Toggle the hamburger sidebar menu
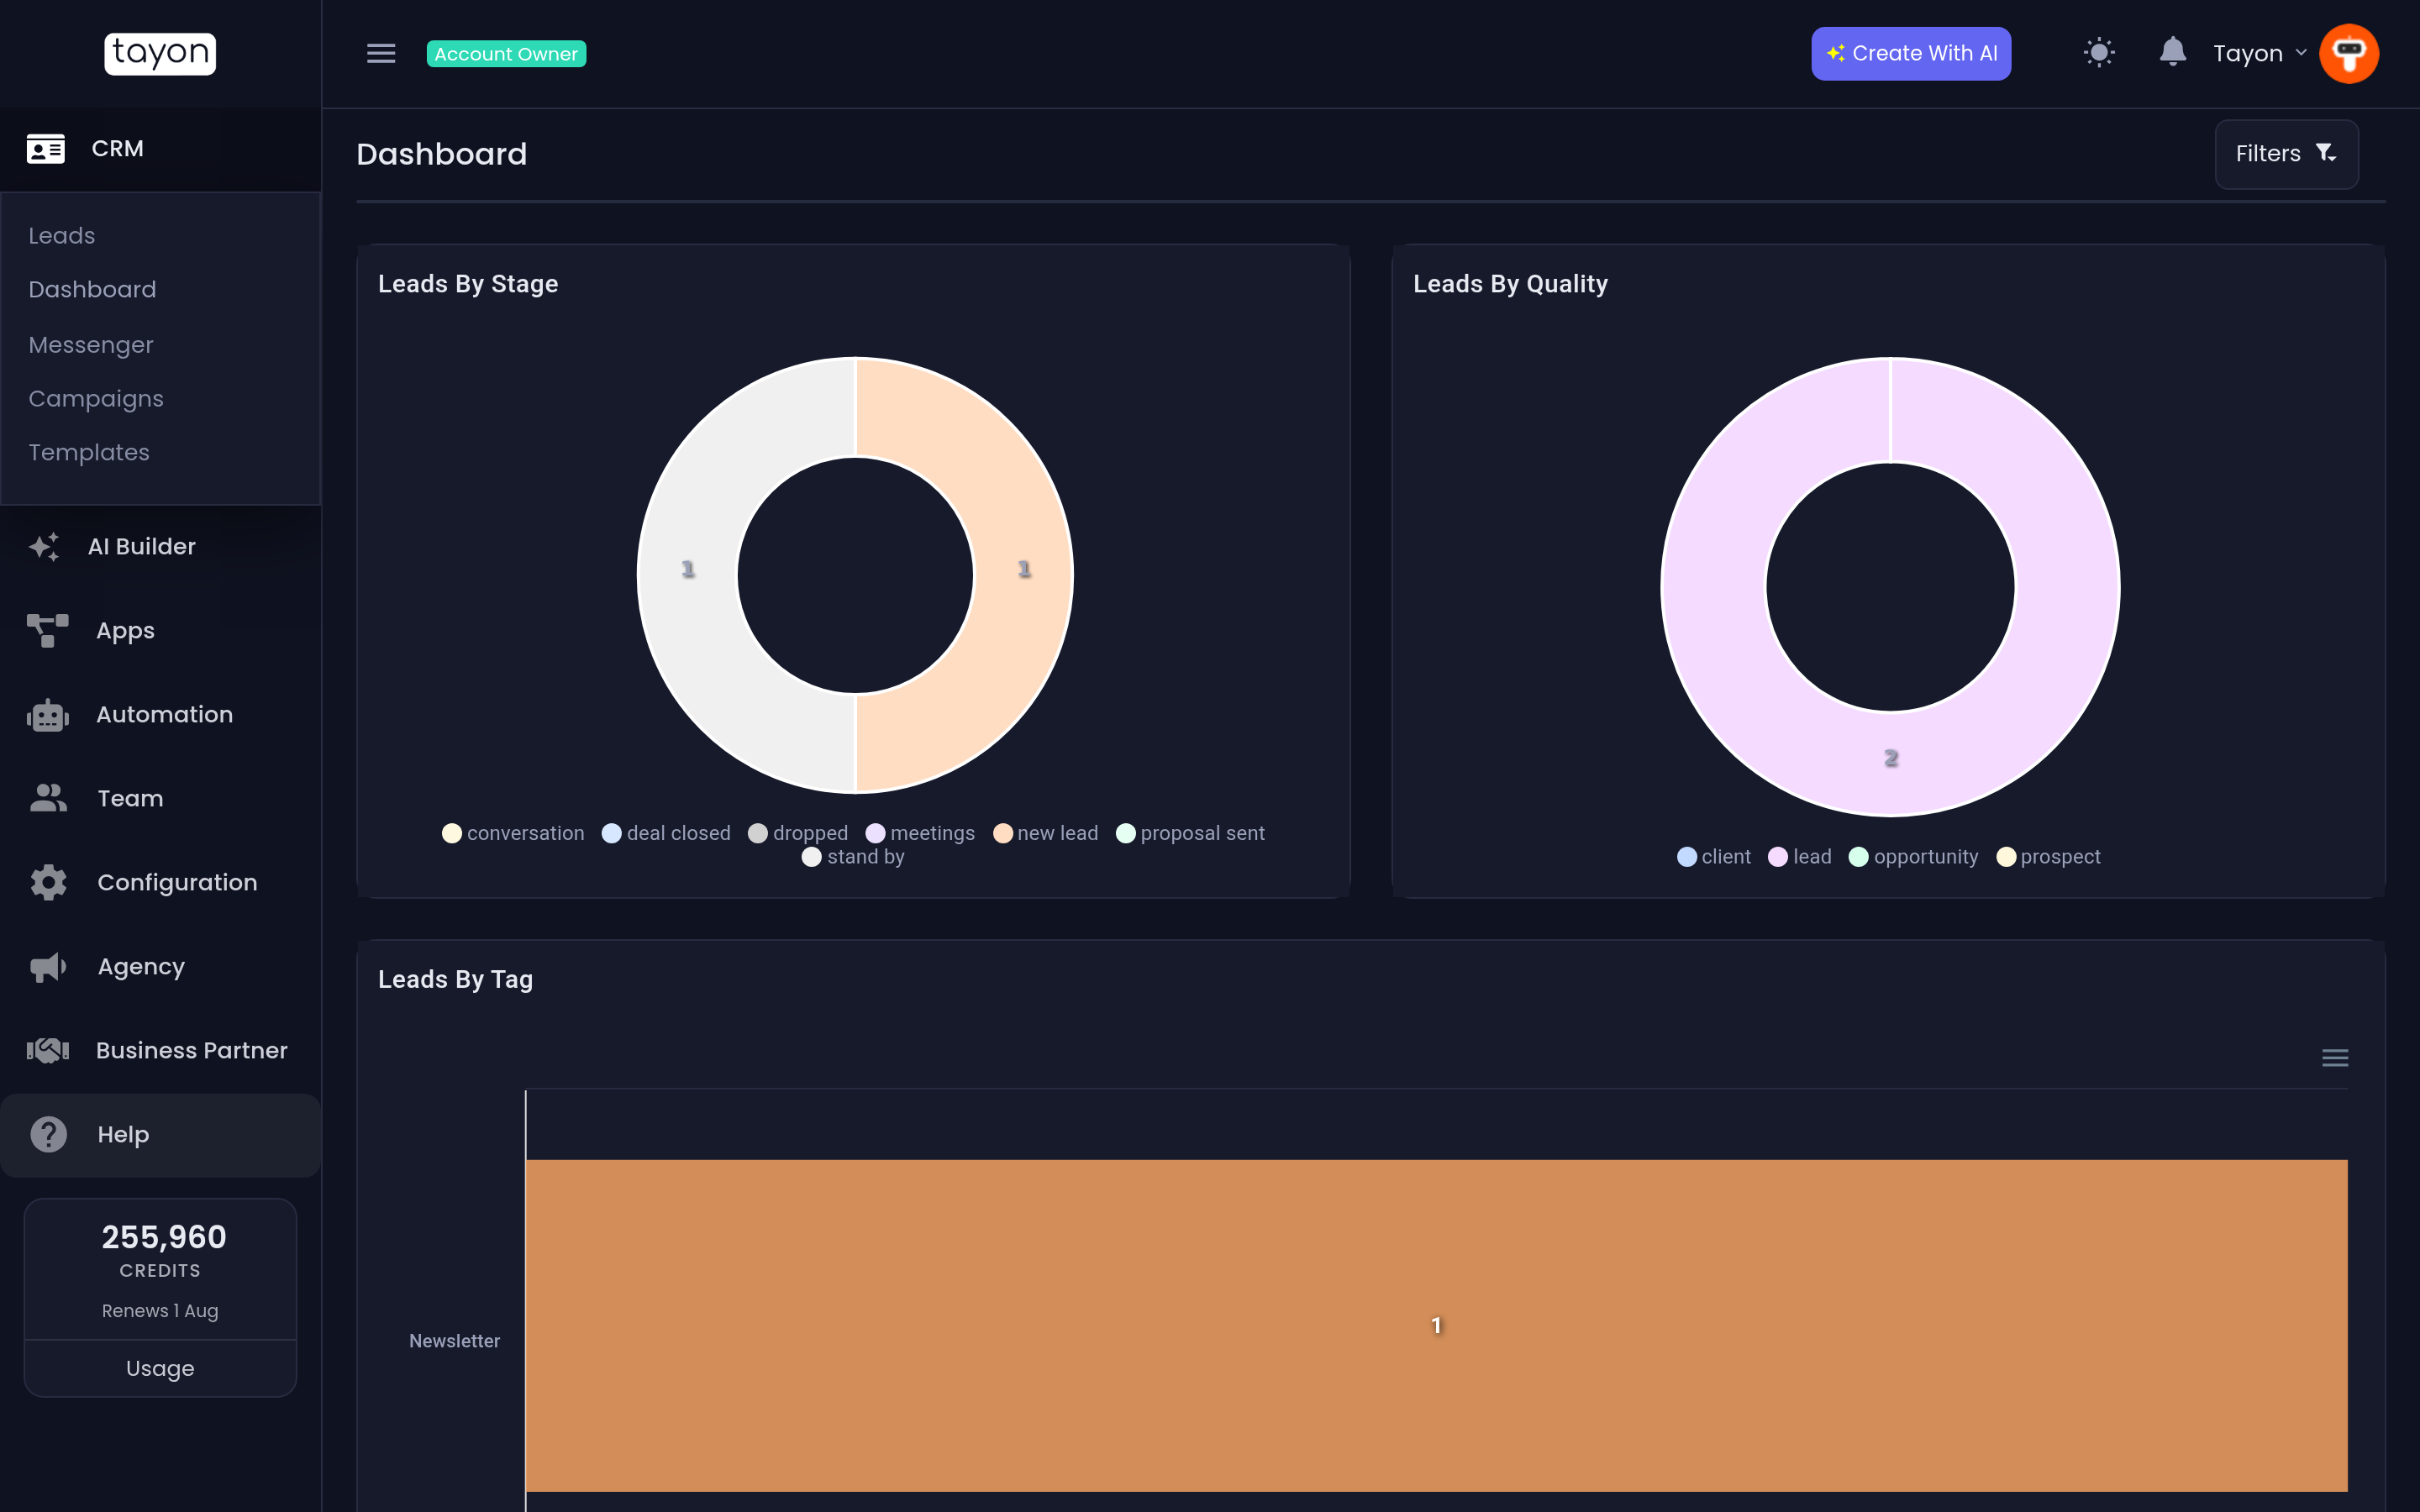Image resolution: width=2420 pixels, height=1512 pixels. pyautogui.click(x=381, y=53)
